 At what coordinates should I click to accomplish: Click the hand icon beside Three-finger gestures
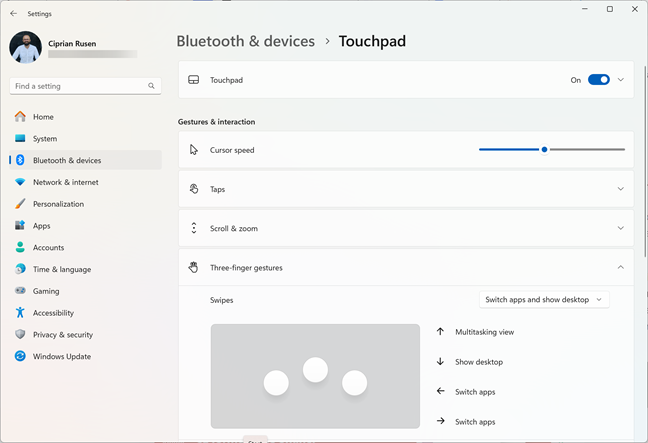click(x=193, y=267)
